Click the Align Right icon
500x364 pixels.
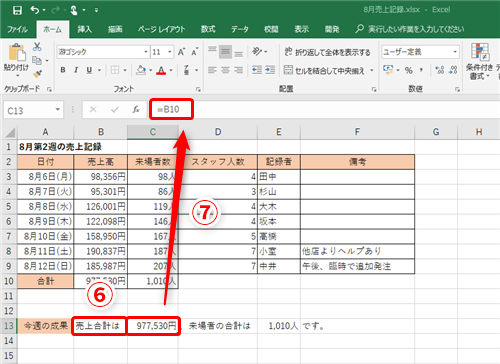[x=238, y=70]
